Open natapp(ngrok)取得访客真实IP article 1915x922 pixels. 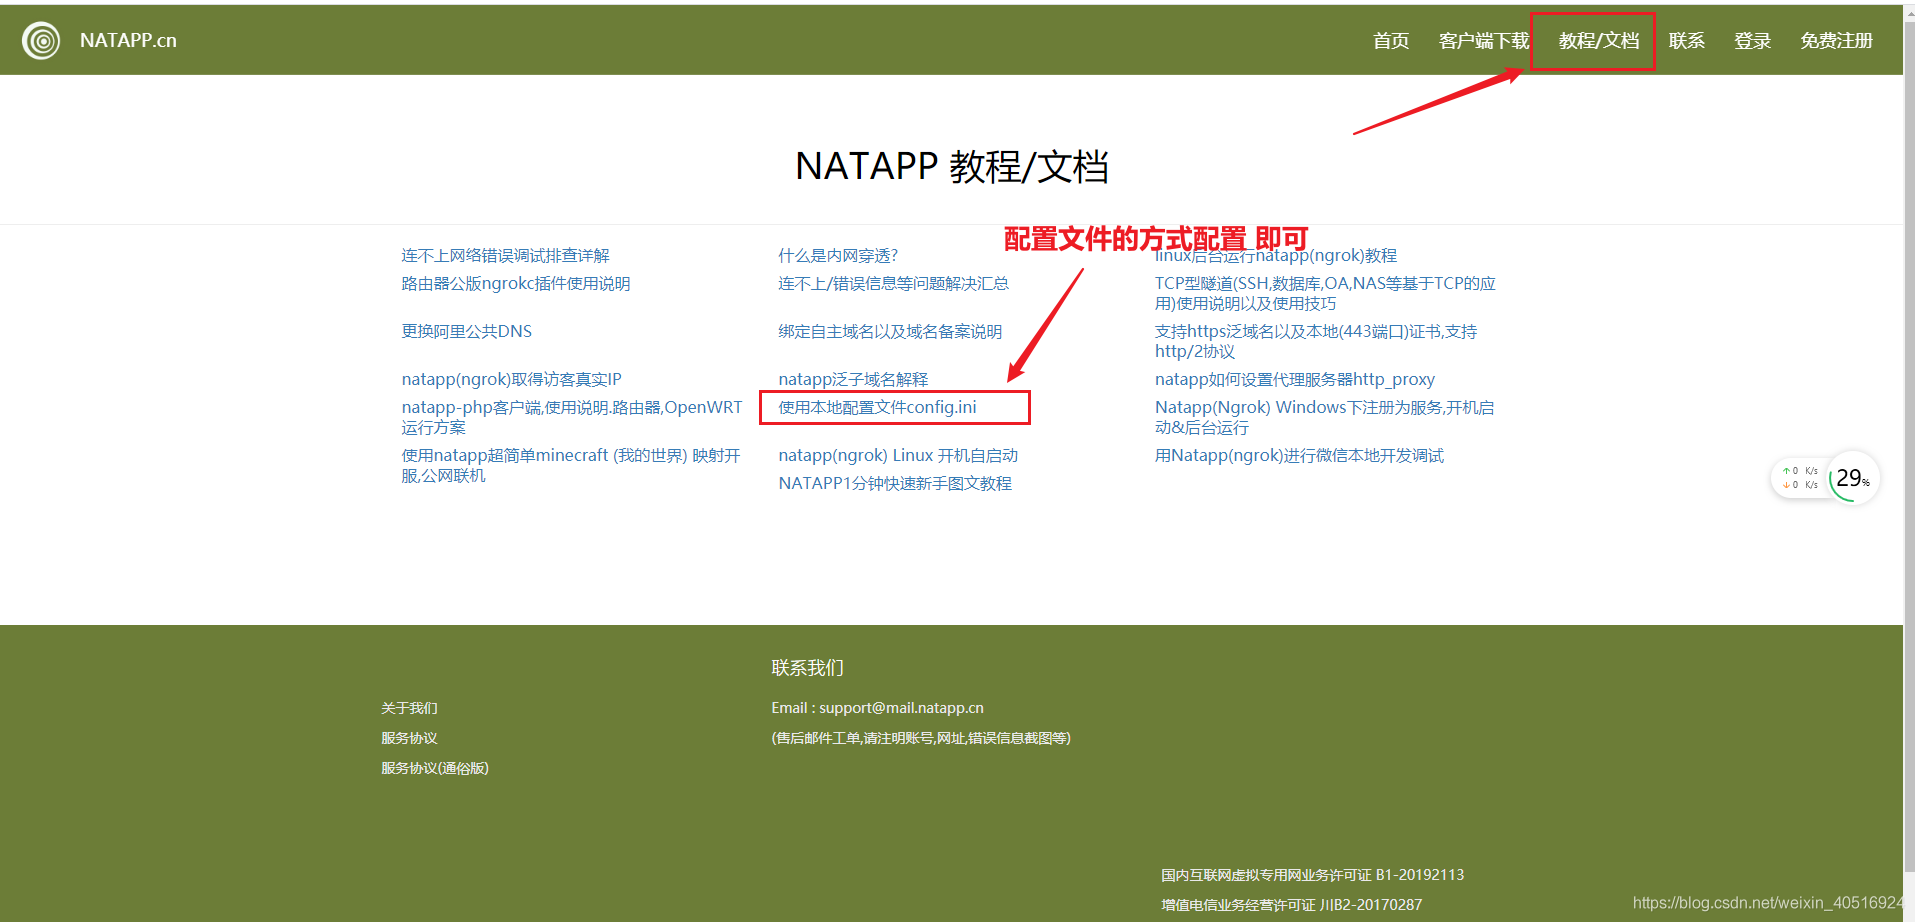[x=511, y=380]
